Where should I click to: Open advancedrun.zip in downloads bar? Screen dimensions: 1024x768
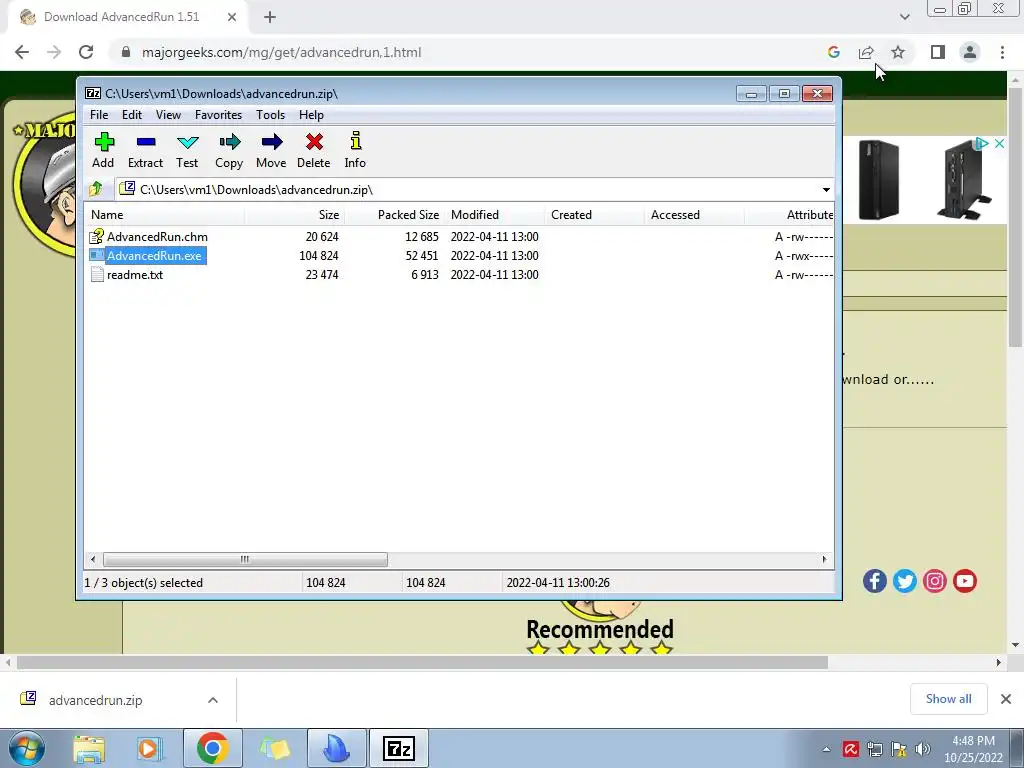[95, 700]
